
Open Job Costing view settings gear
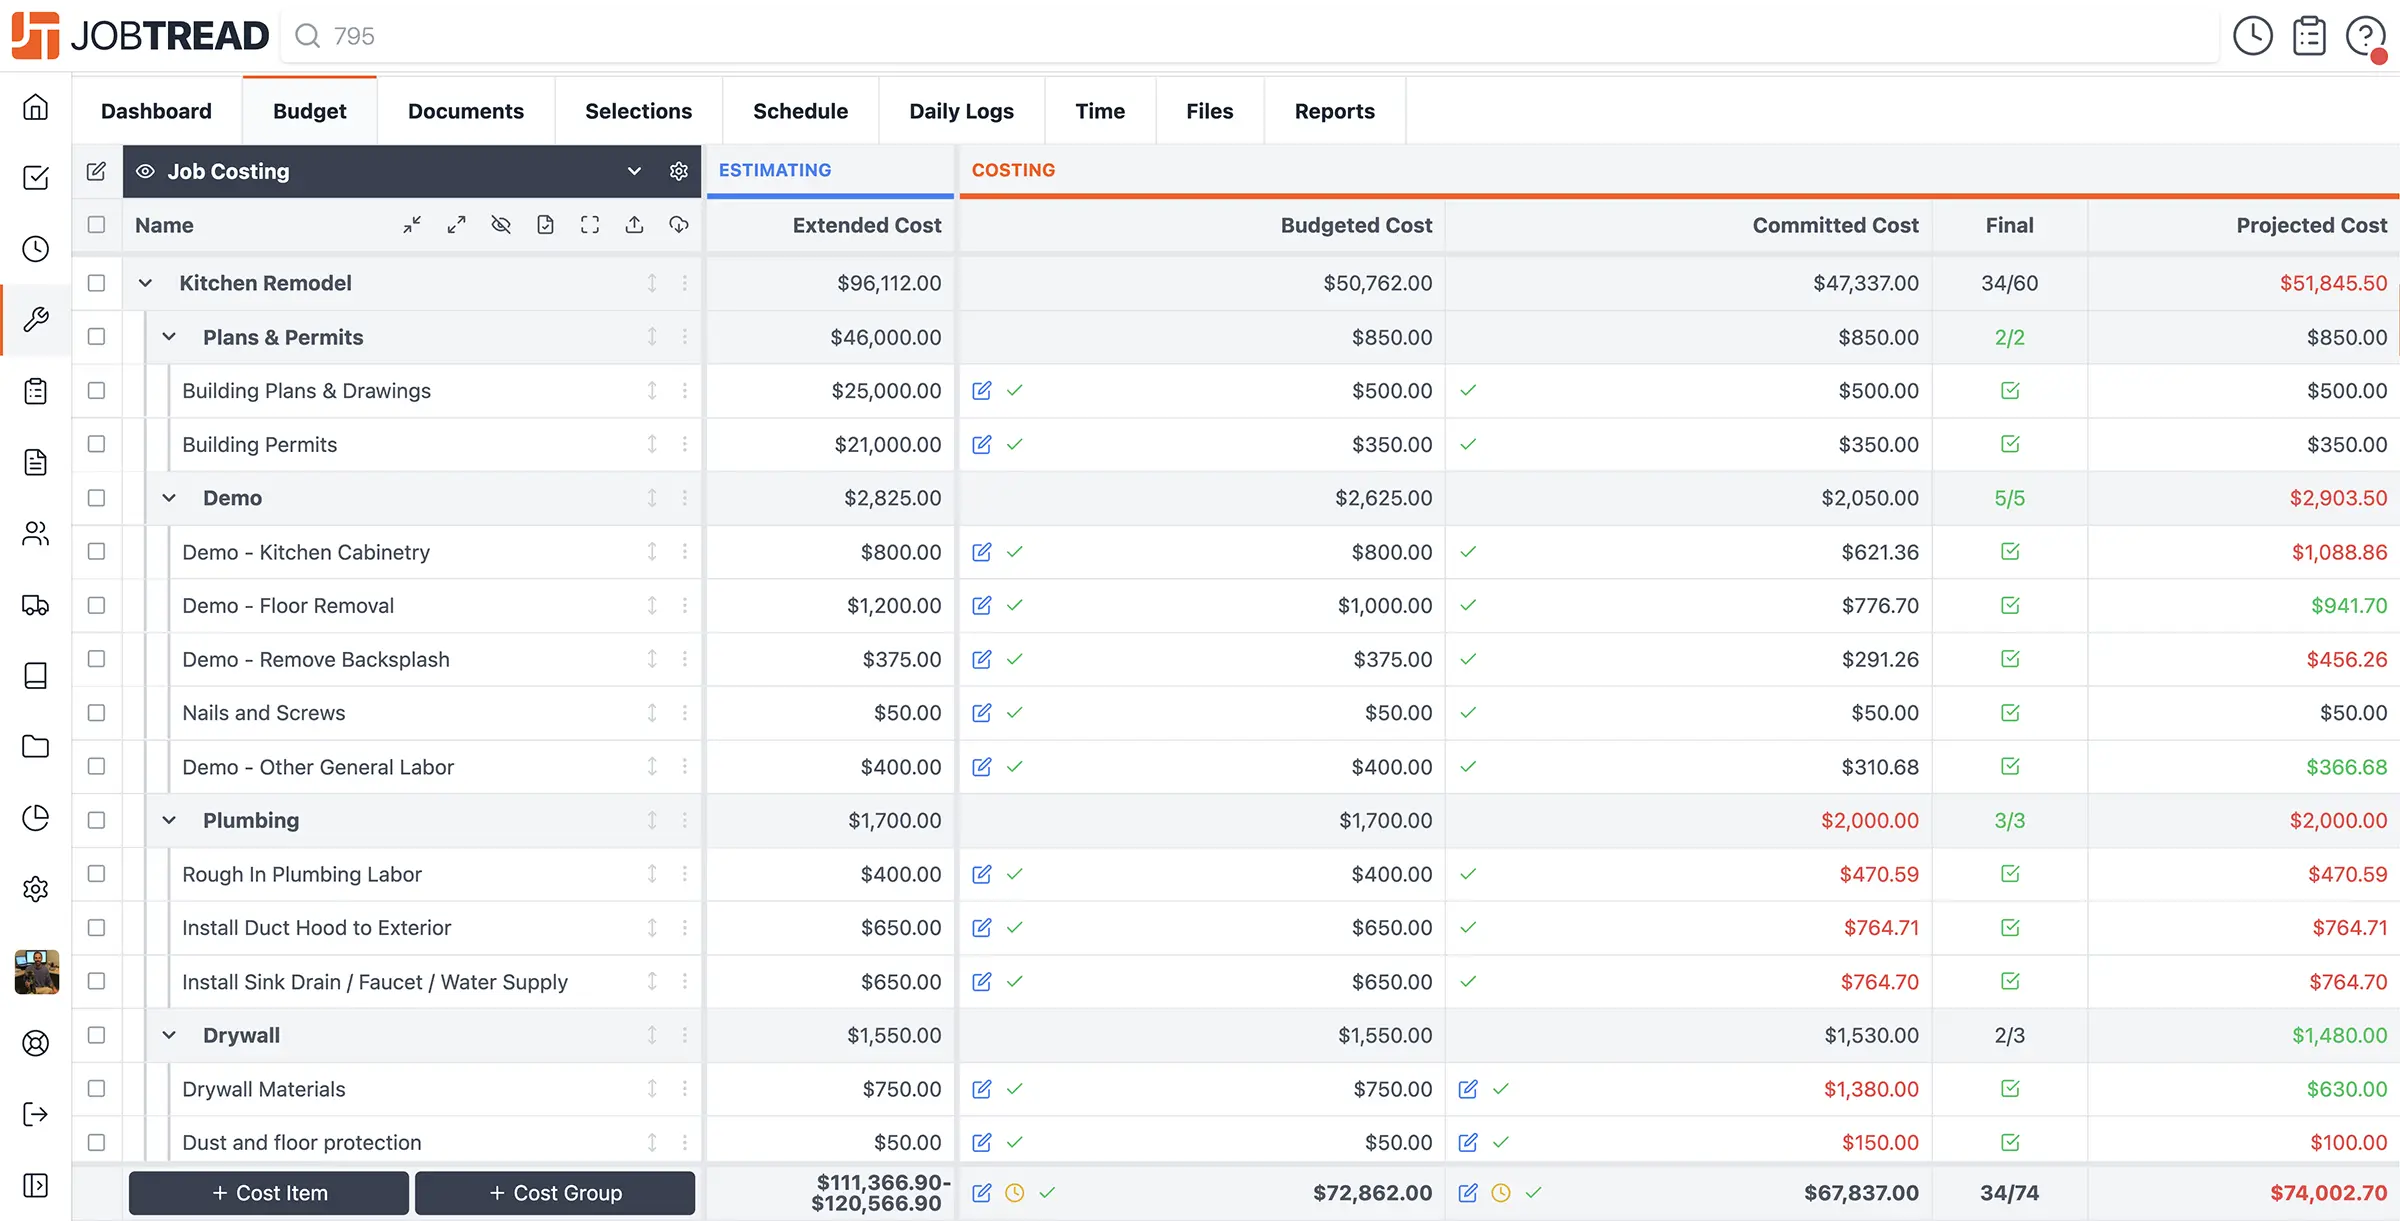coord(679,171)
